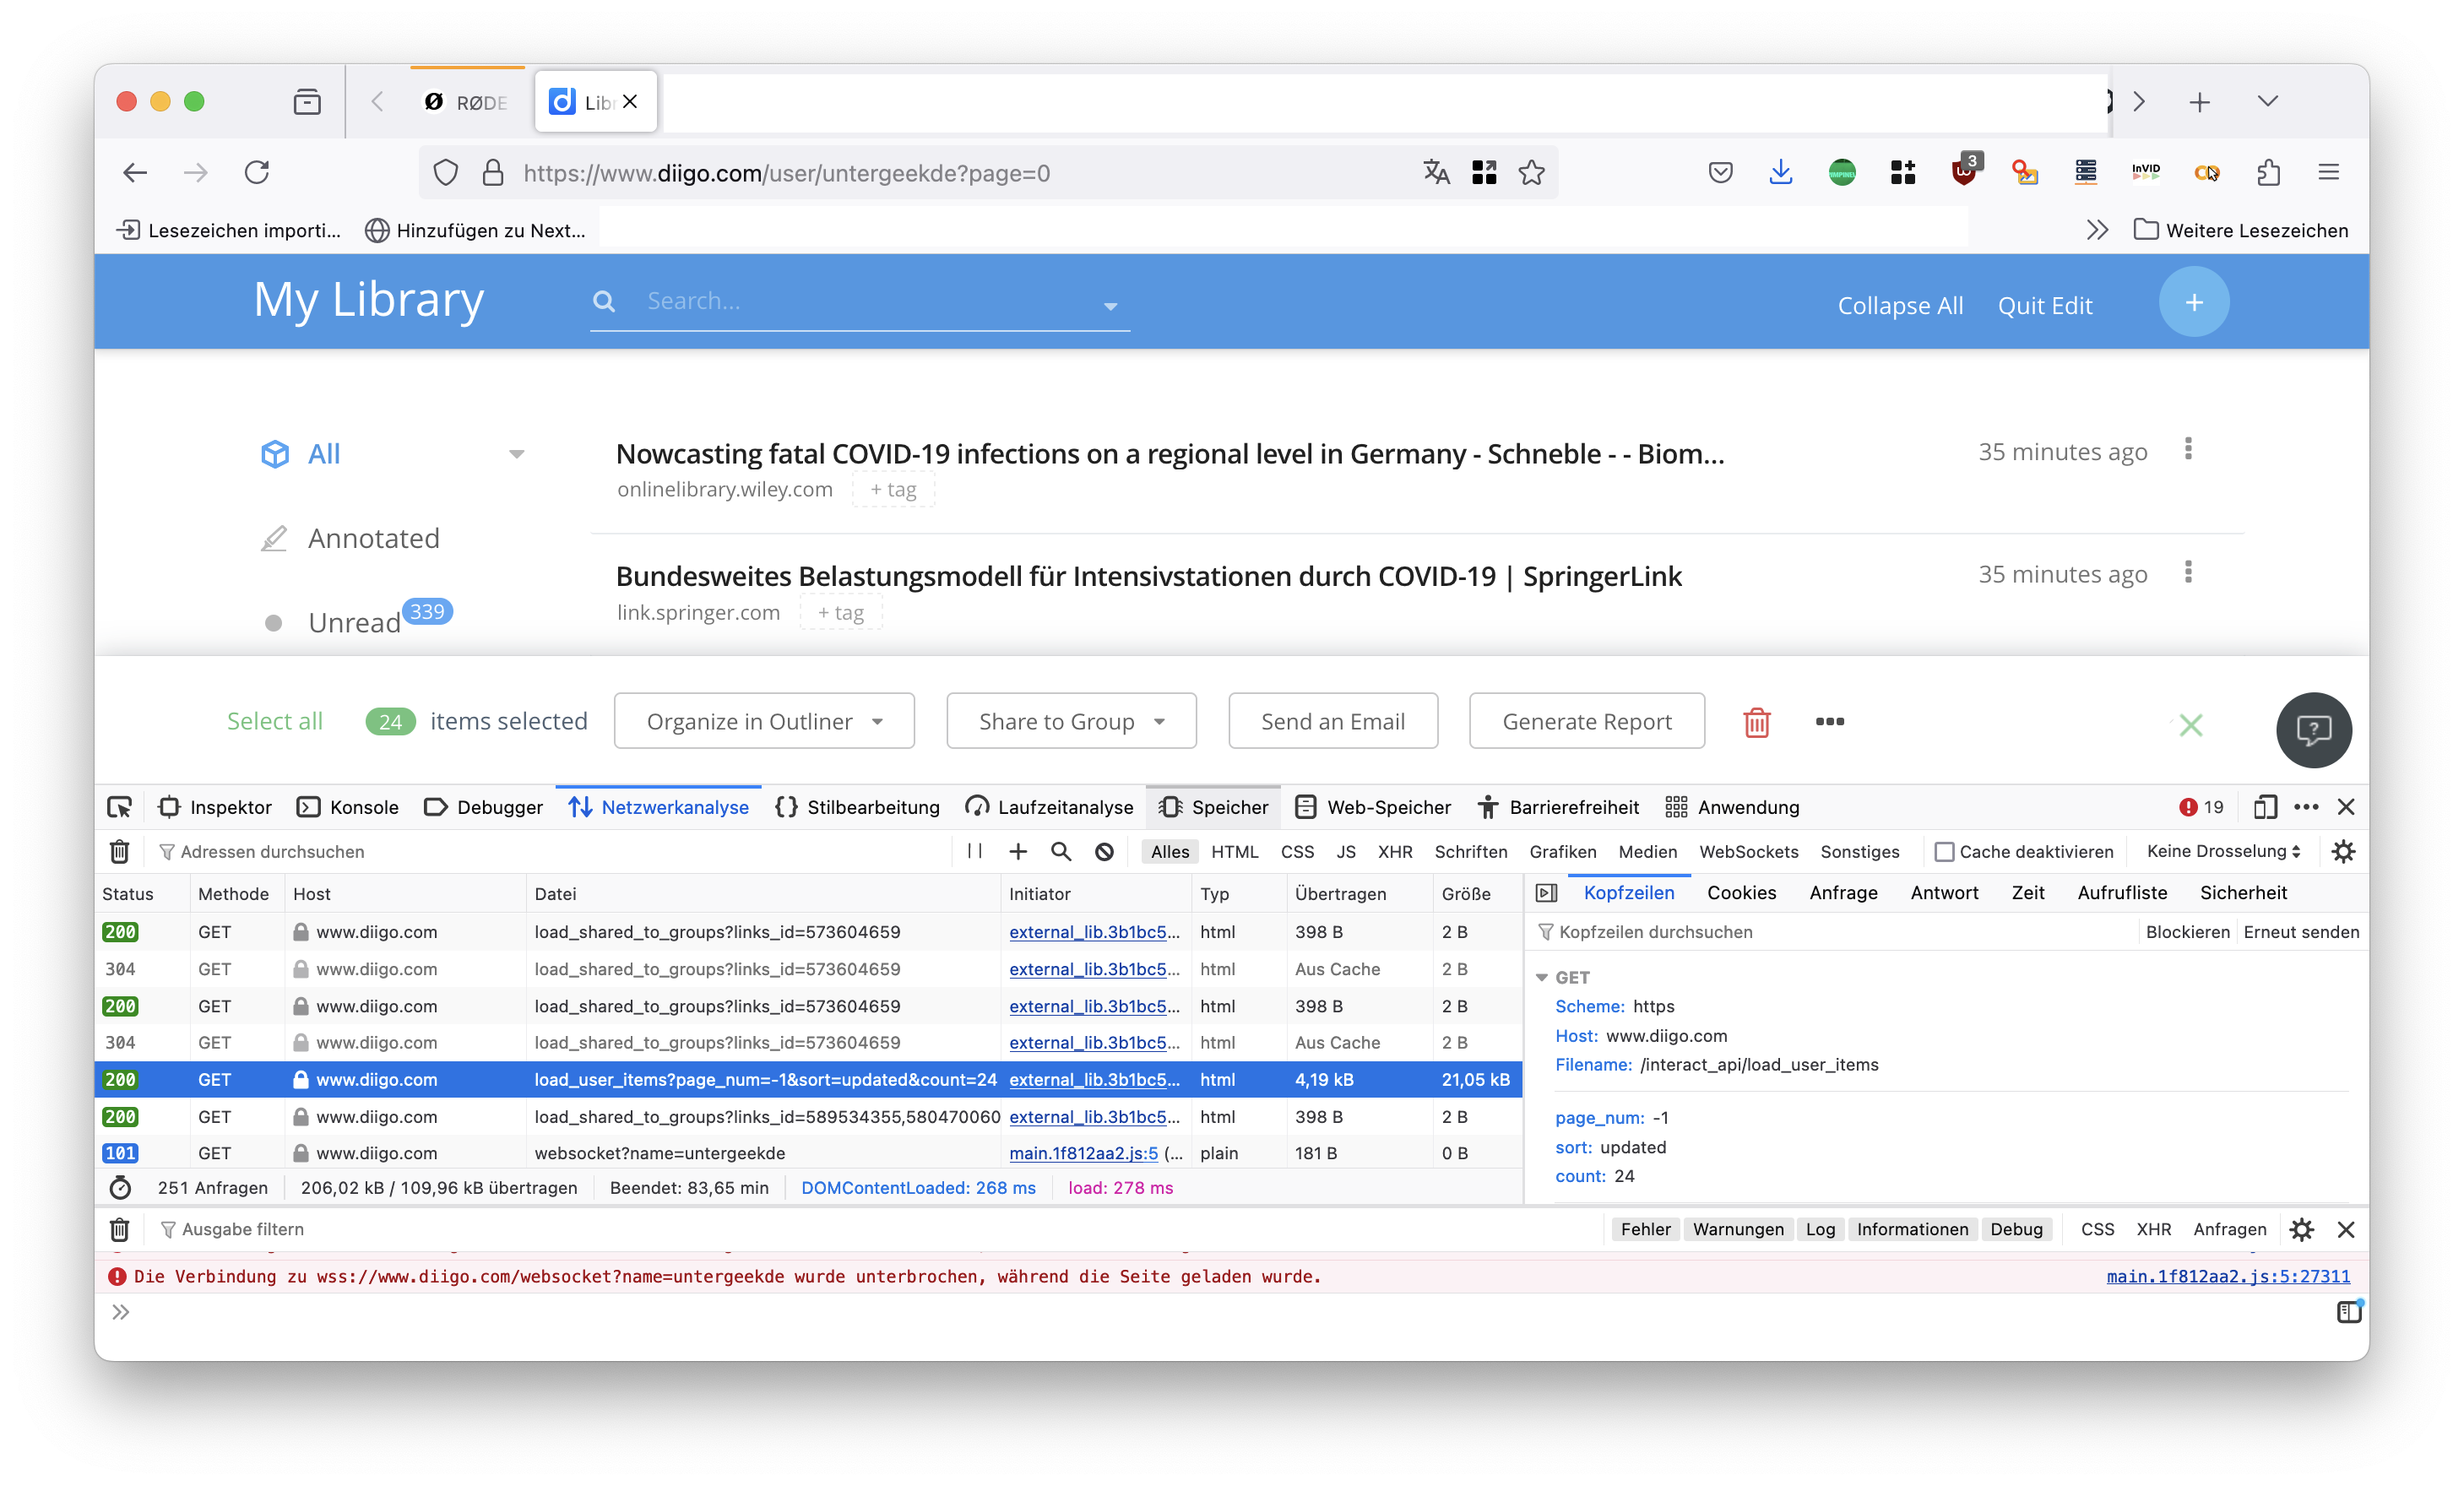The height and width of the screenshot is (1486, 2464).
Task: Click Send an Email button
Action: [1332, 721]
